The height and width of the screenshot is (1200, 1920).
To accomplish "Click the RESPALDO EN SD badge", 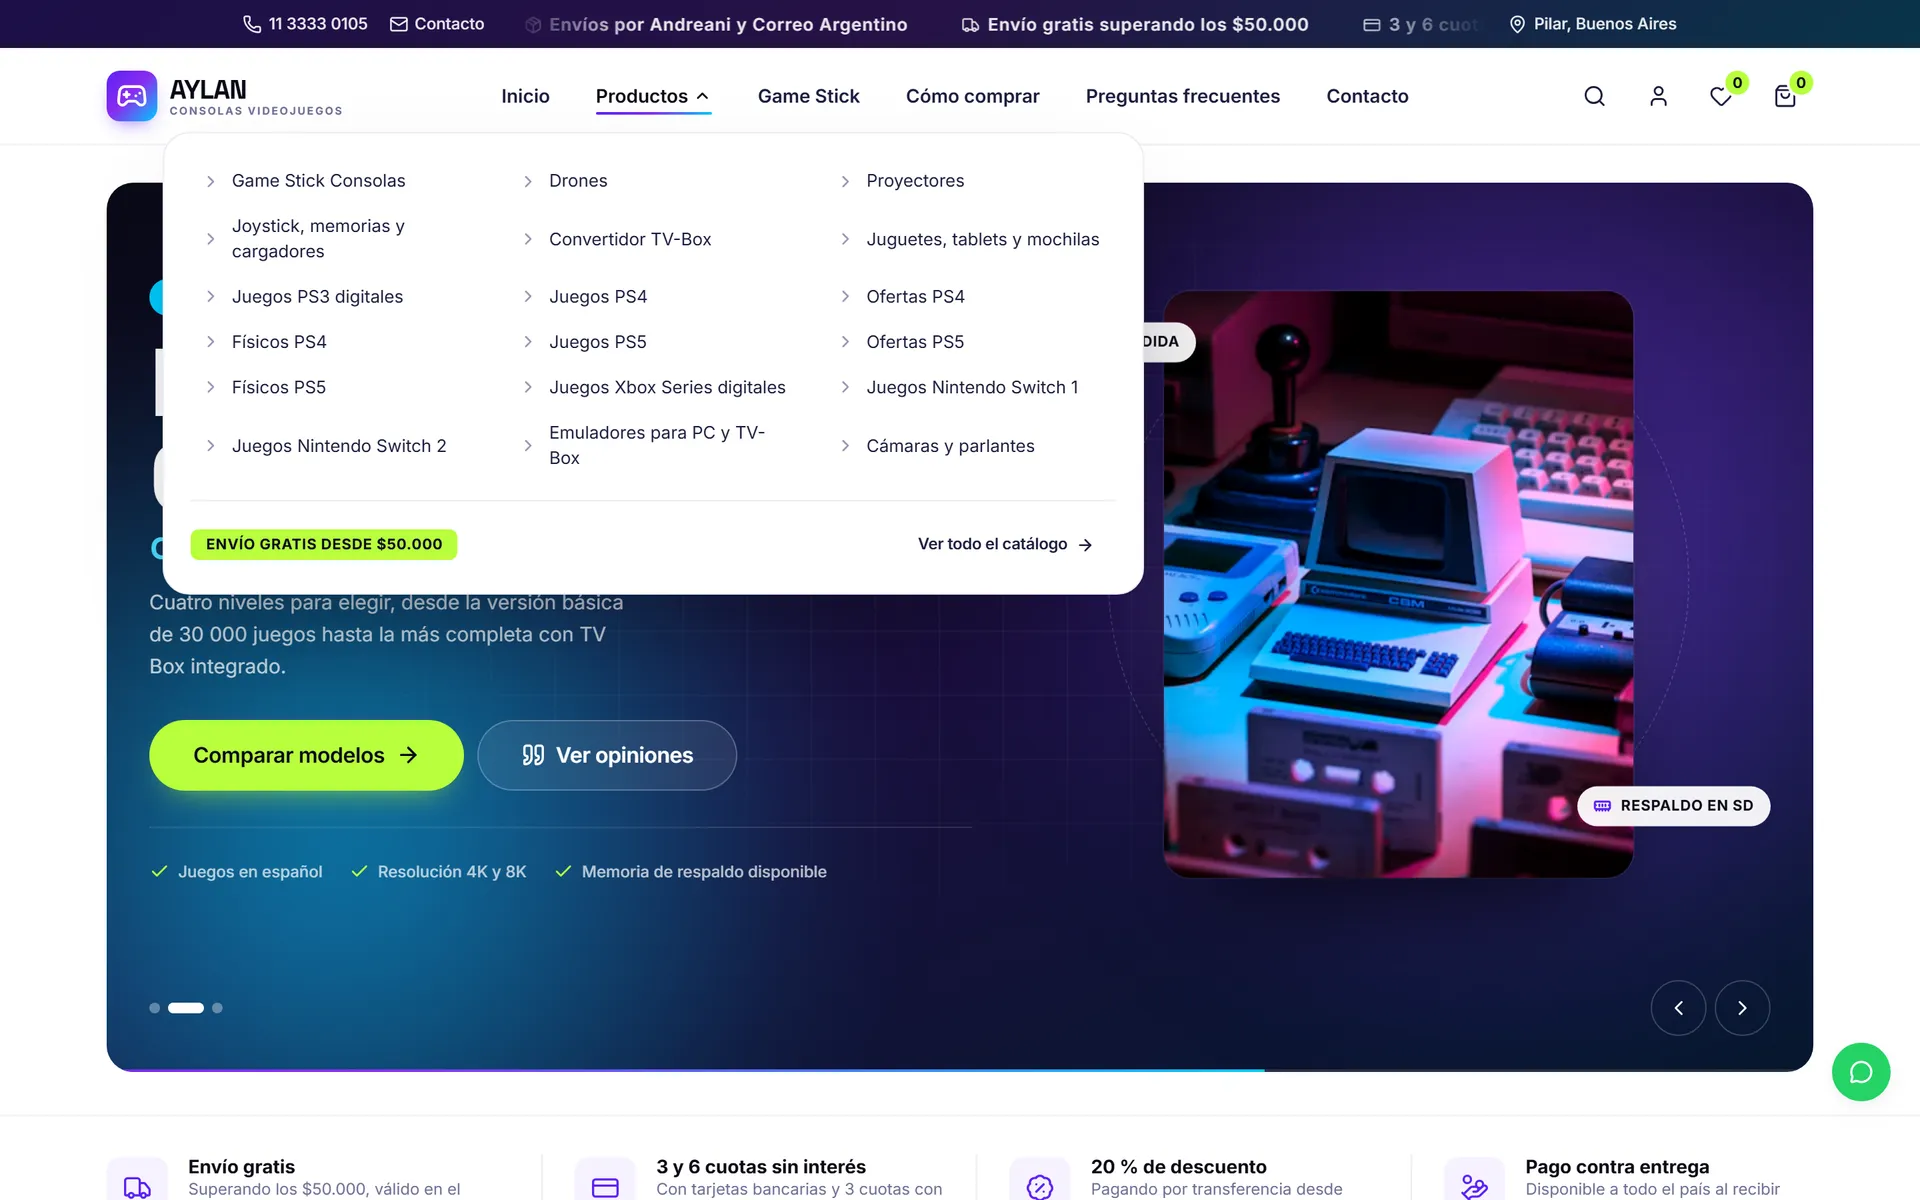I will (1673, 806).
